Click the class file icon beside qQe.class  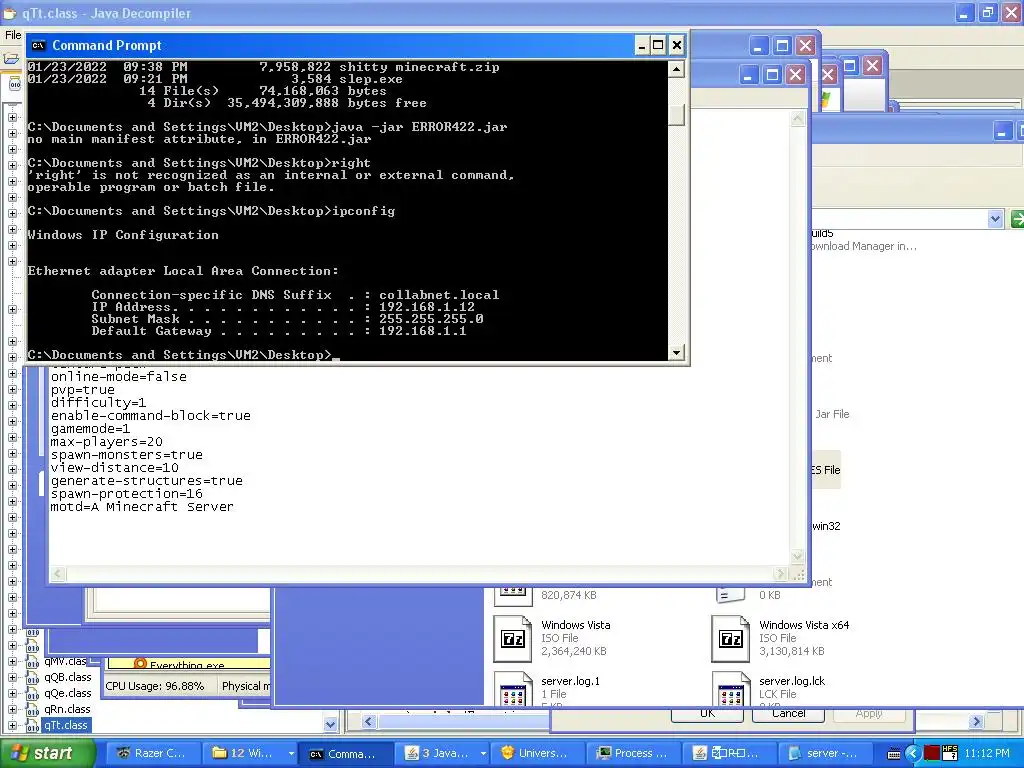coord(32,694)
